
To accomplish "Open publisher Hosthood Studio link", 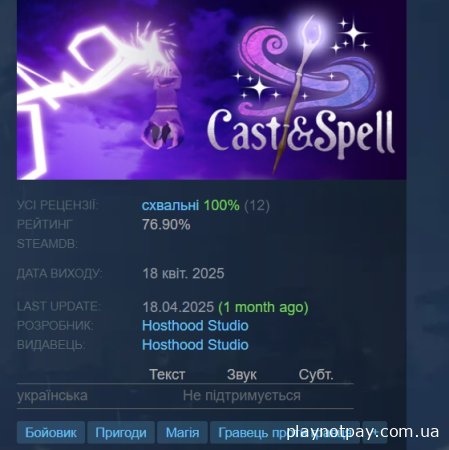I will 195,345.
